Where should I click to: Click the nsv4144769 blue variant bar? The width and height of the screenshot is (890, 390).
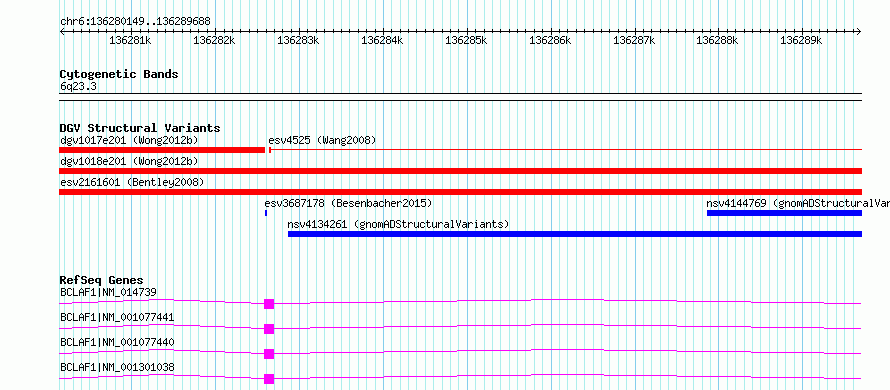coord(784,213)
